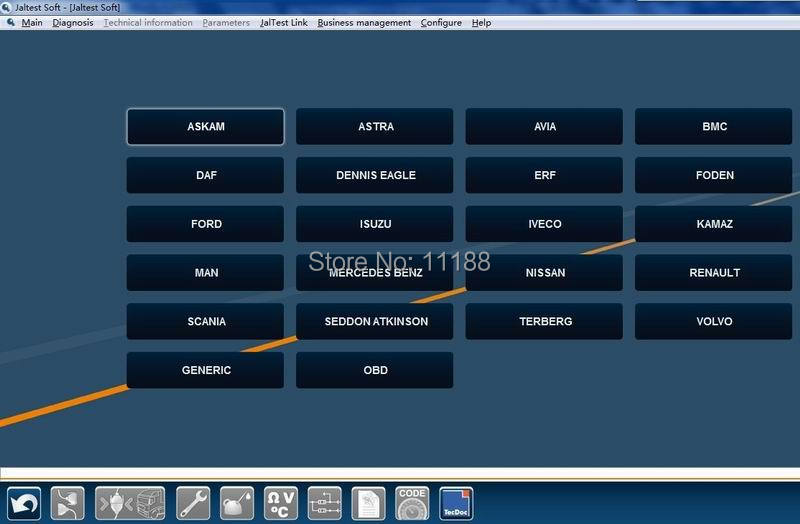This screenshot has width=800, height=524.
Task: Select the ASKAM brand button
Action: coord(206,127)
